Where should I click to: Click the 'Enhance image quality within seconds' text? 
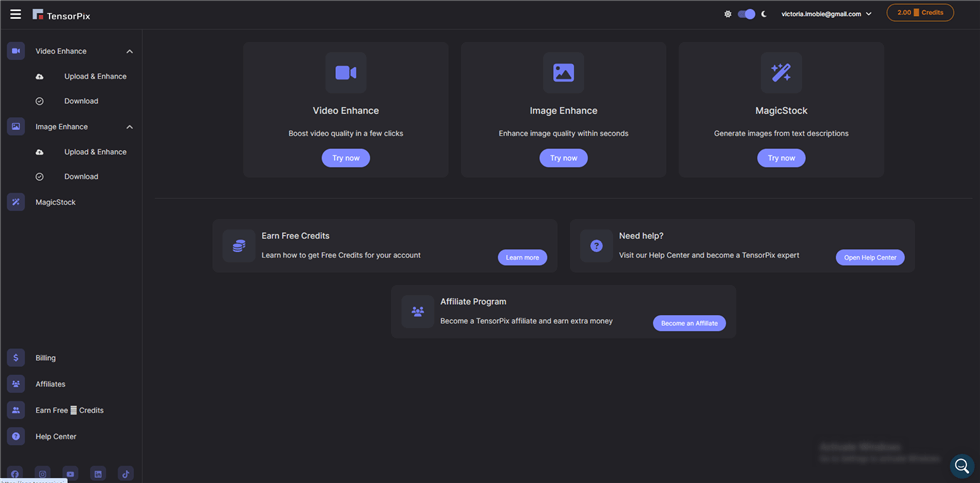[563, 134]
